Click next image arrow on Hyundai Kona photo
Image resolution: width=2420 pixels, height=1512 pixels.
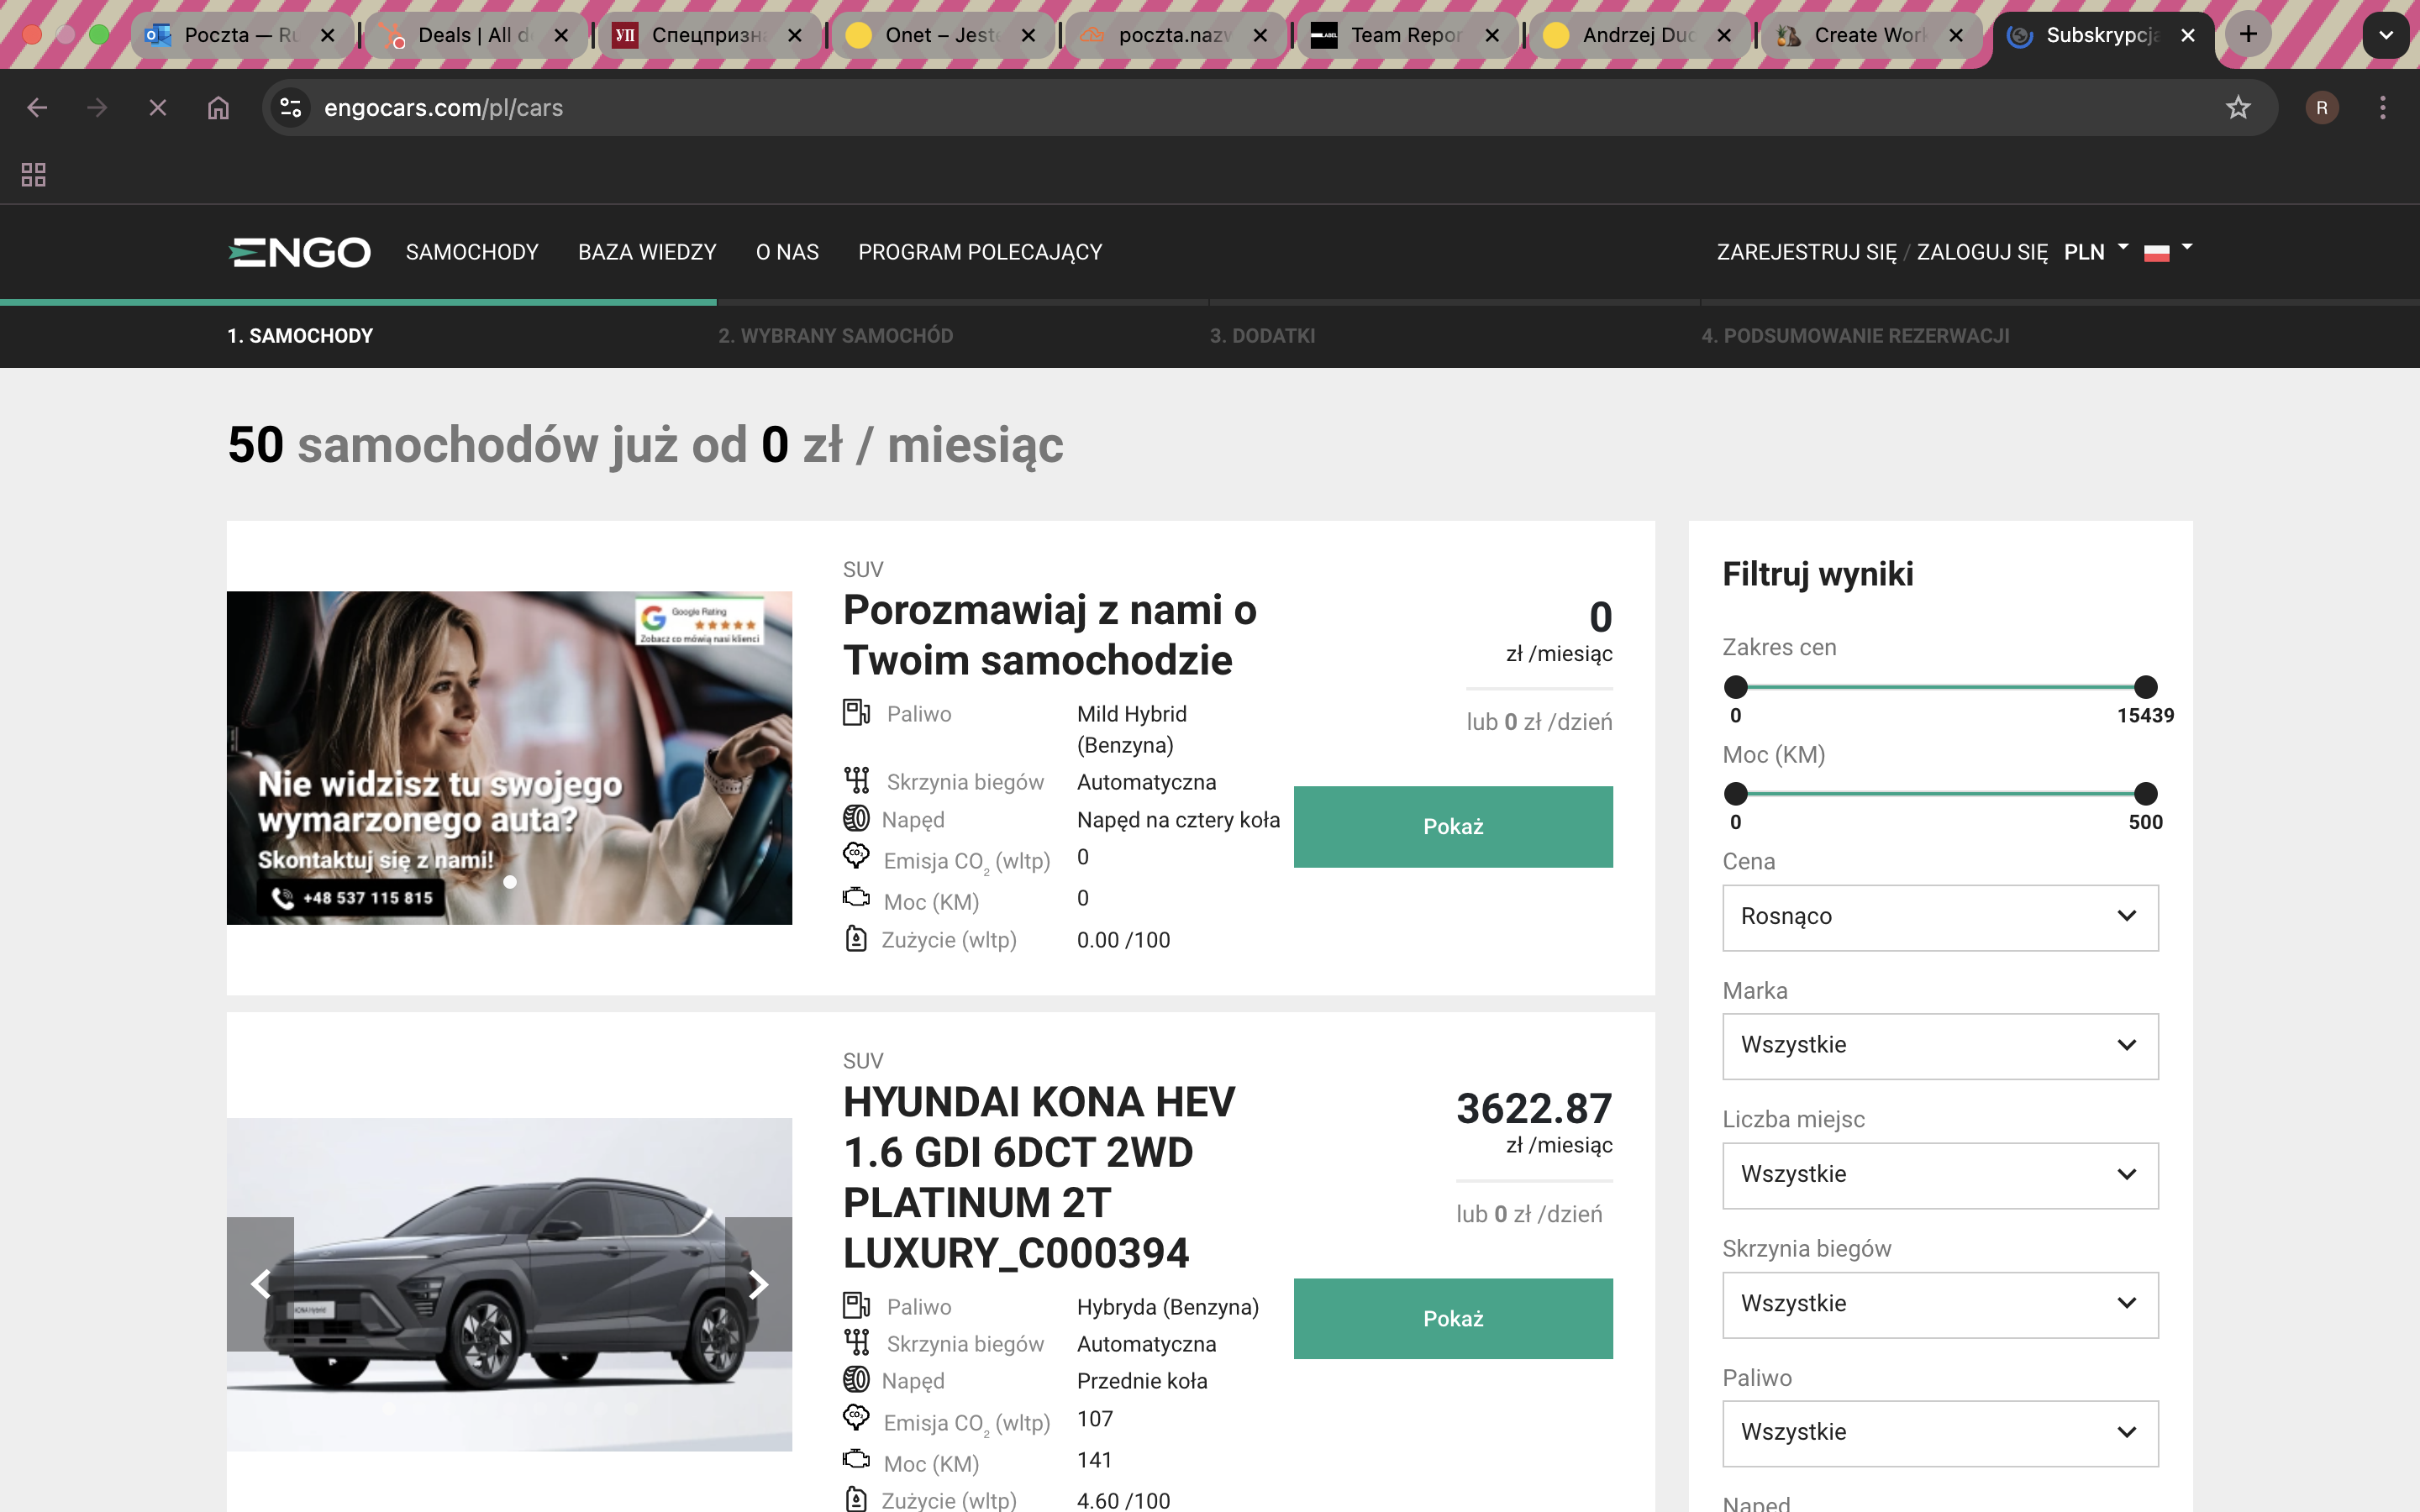point(758,1284)
